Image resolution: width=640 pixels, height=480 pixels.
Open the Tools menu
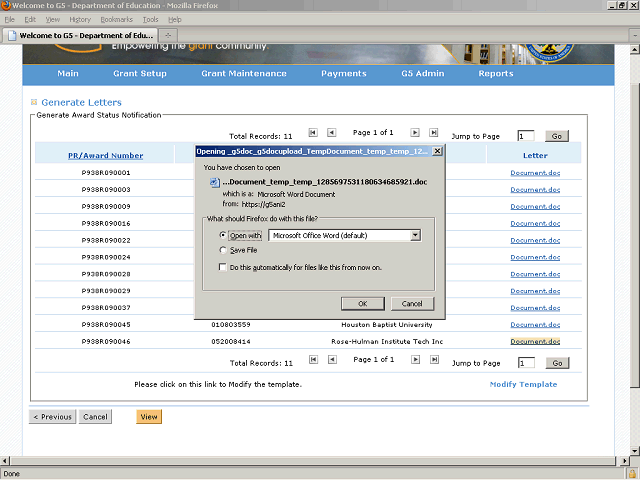(x=150, y=19)
